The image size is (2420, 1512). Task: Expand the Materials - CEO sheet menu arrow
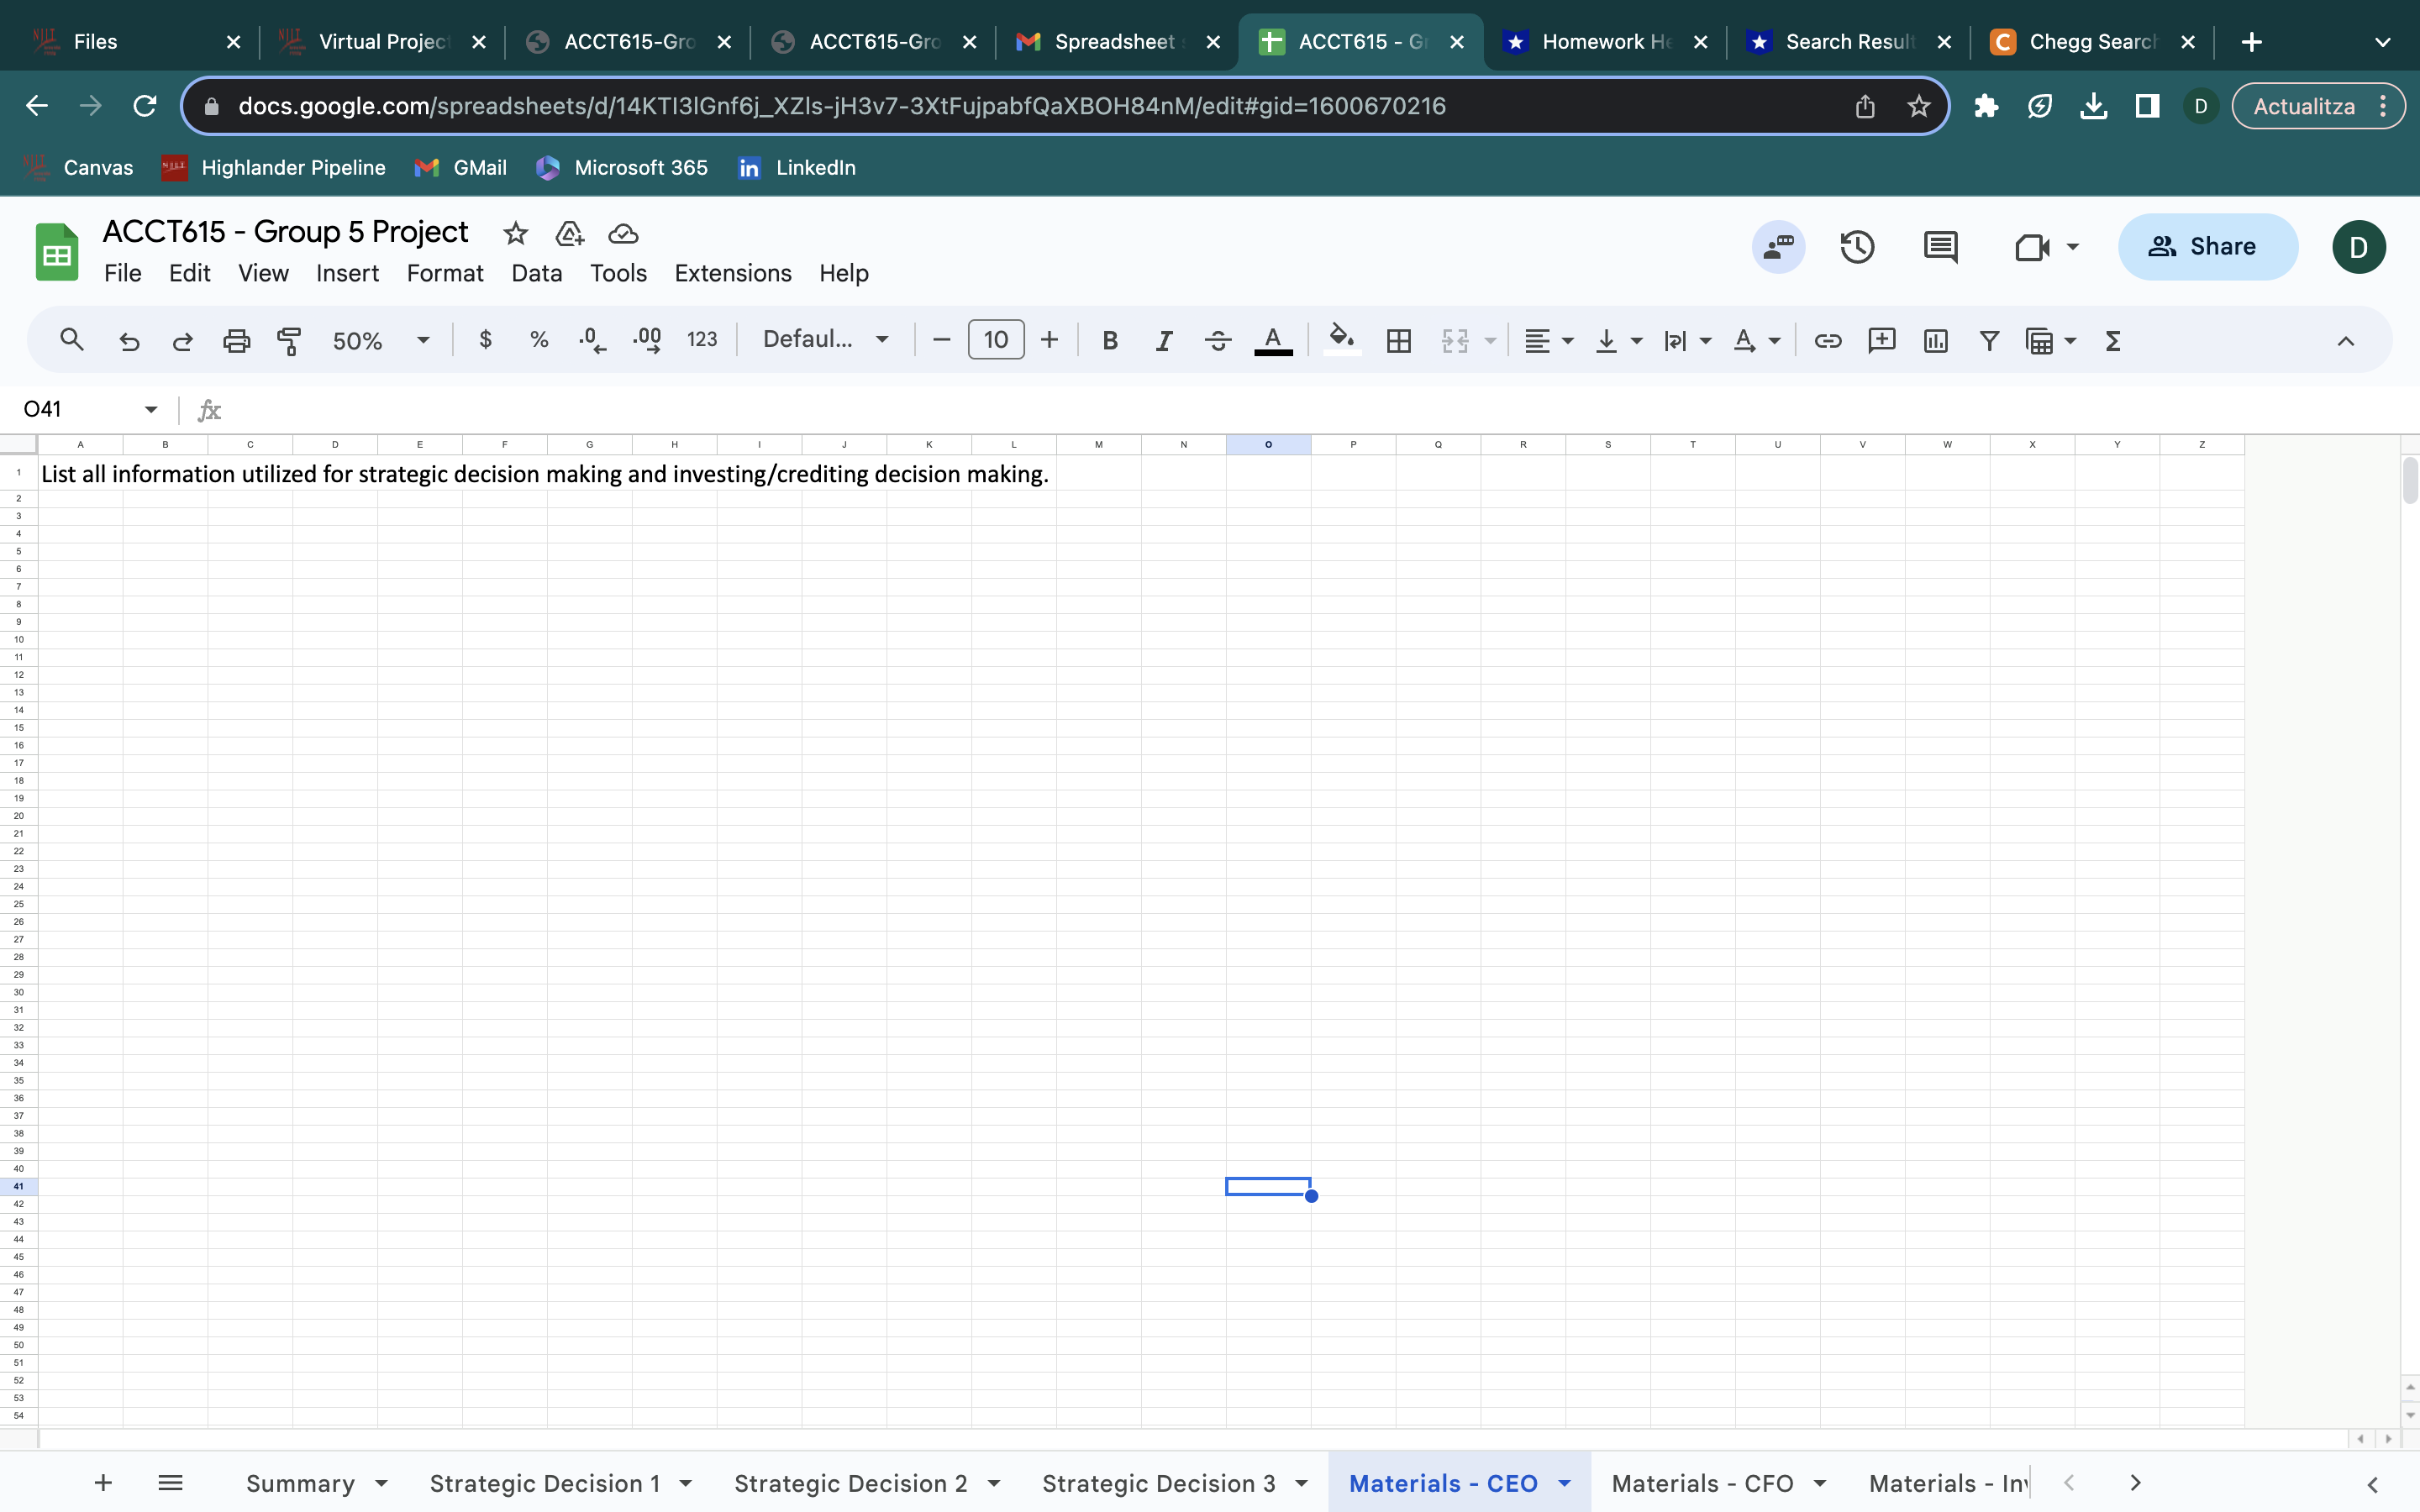click(x=1565, y=1483)
